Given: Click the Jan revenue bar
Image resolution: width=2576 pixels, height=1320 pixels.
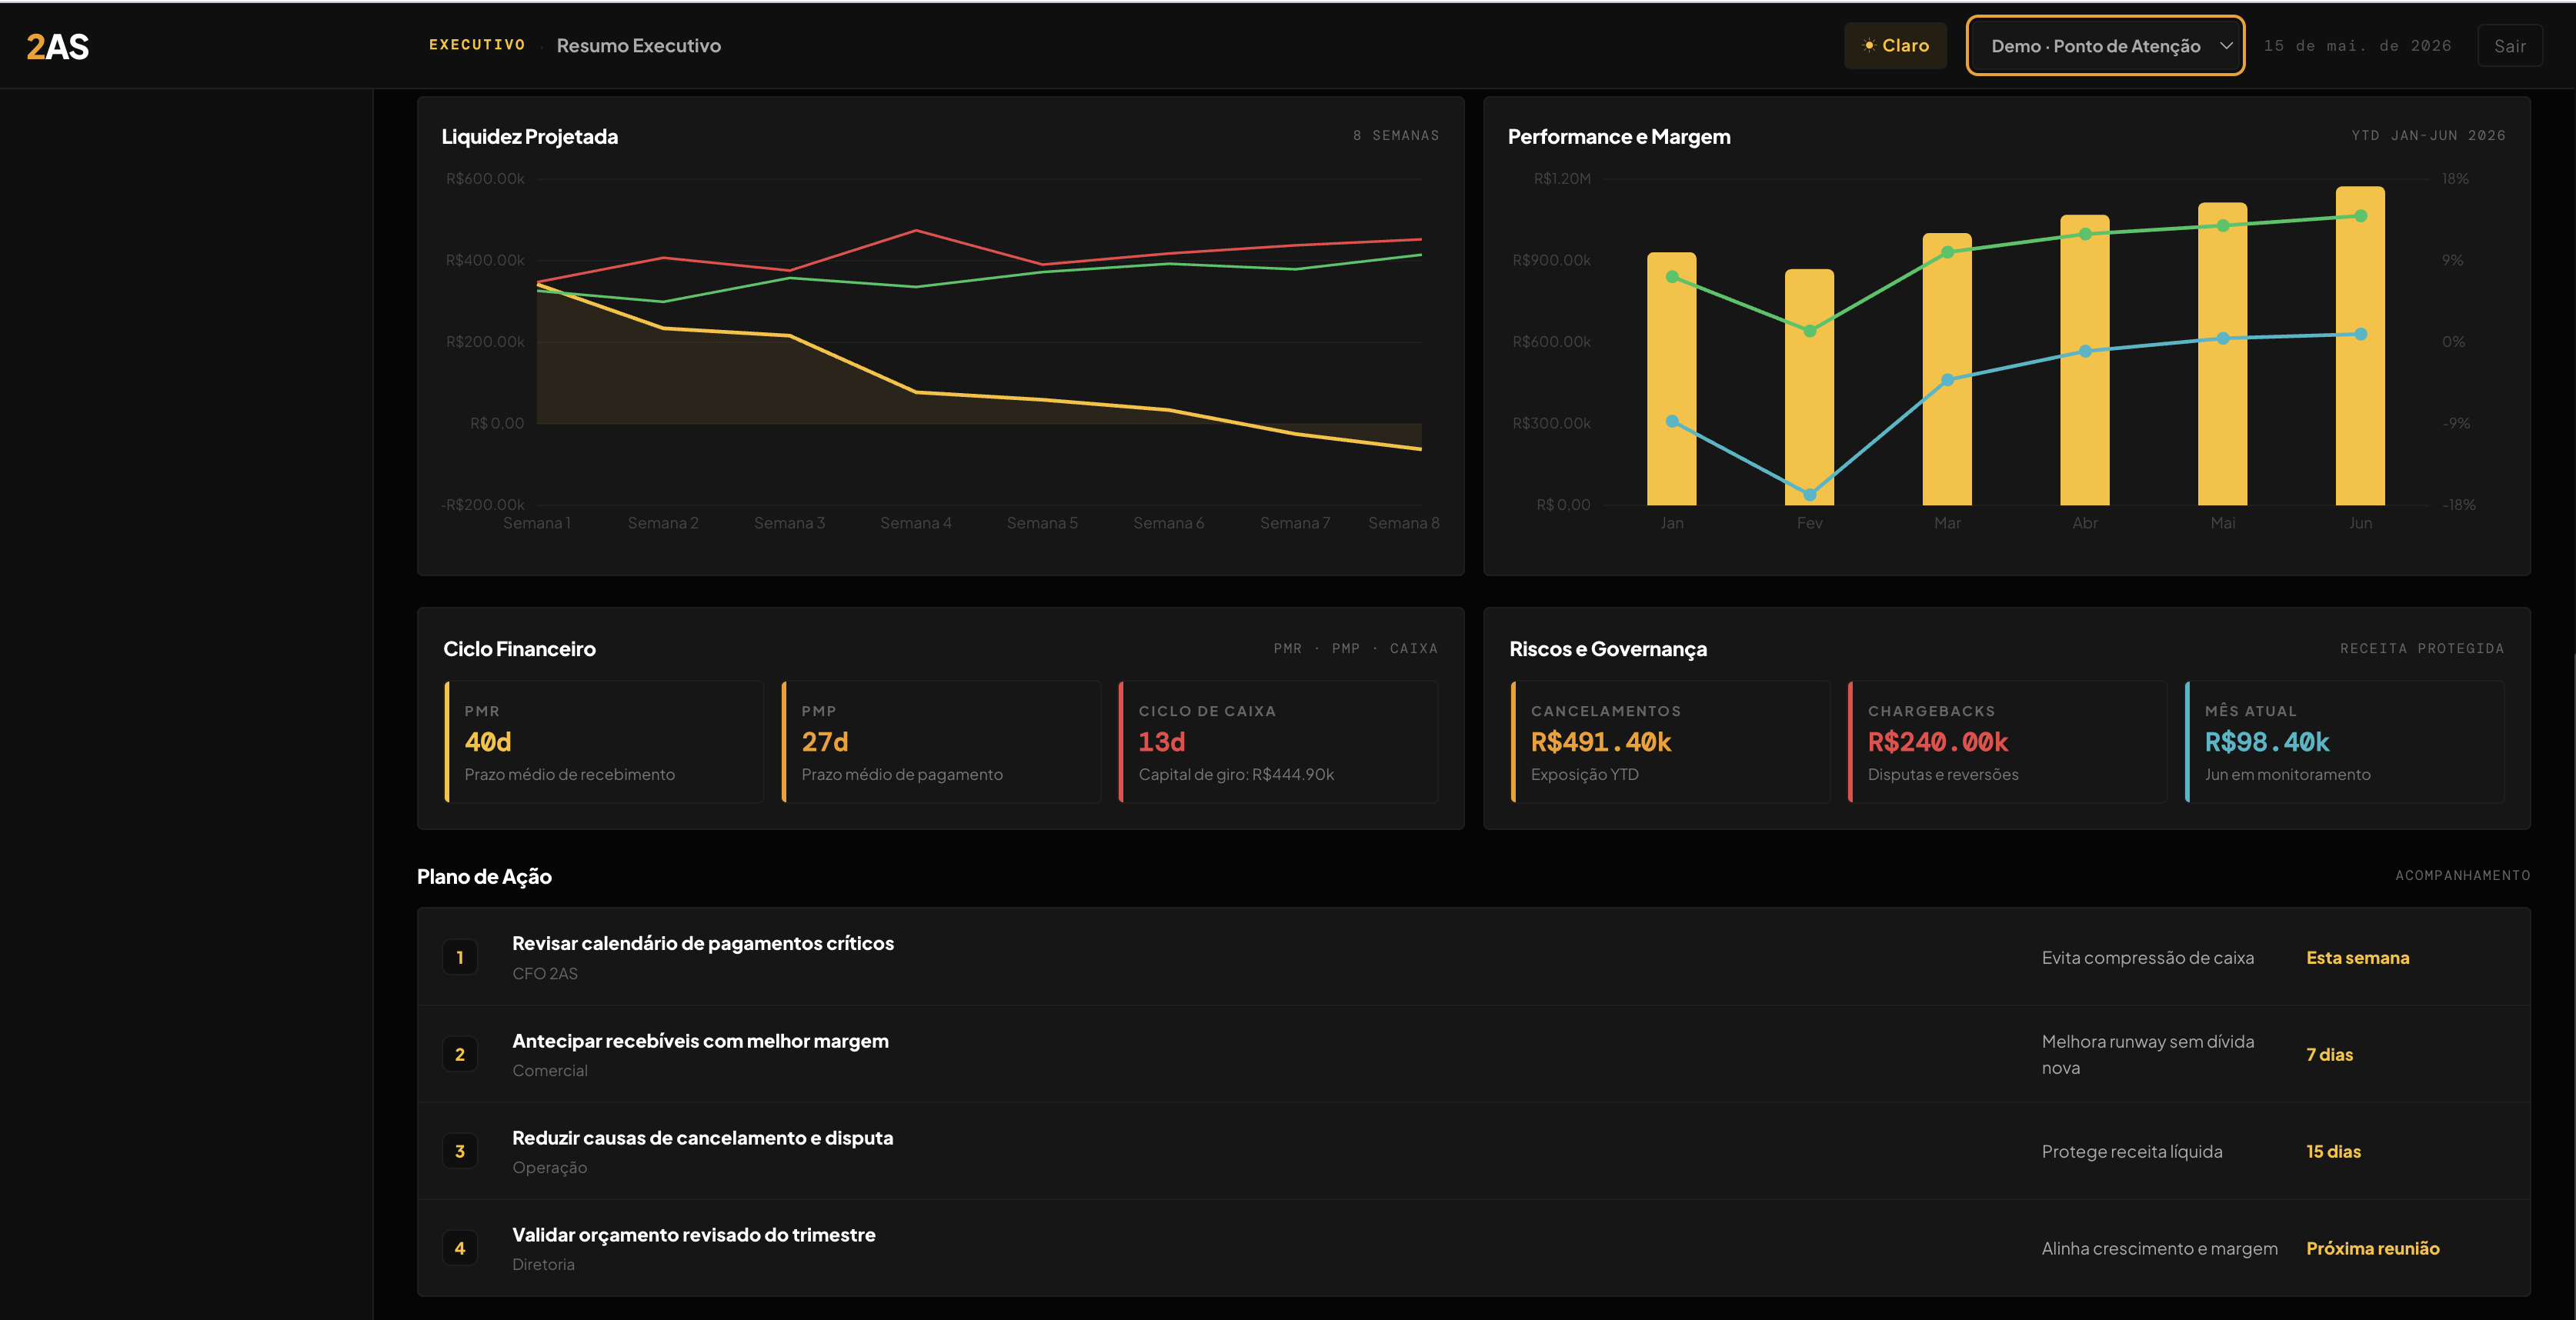Looking at the screenshot, I should (1671, 379).
